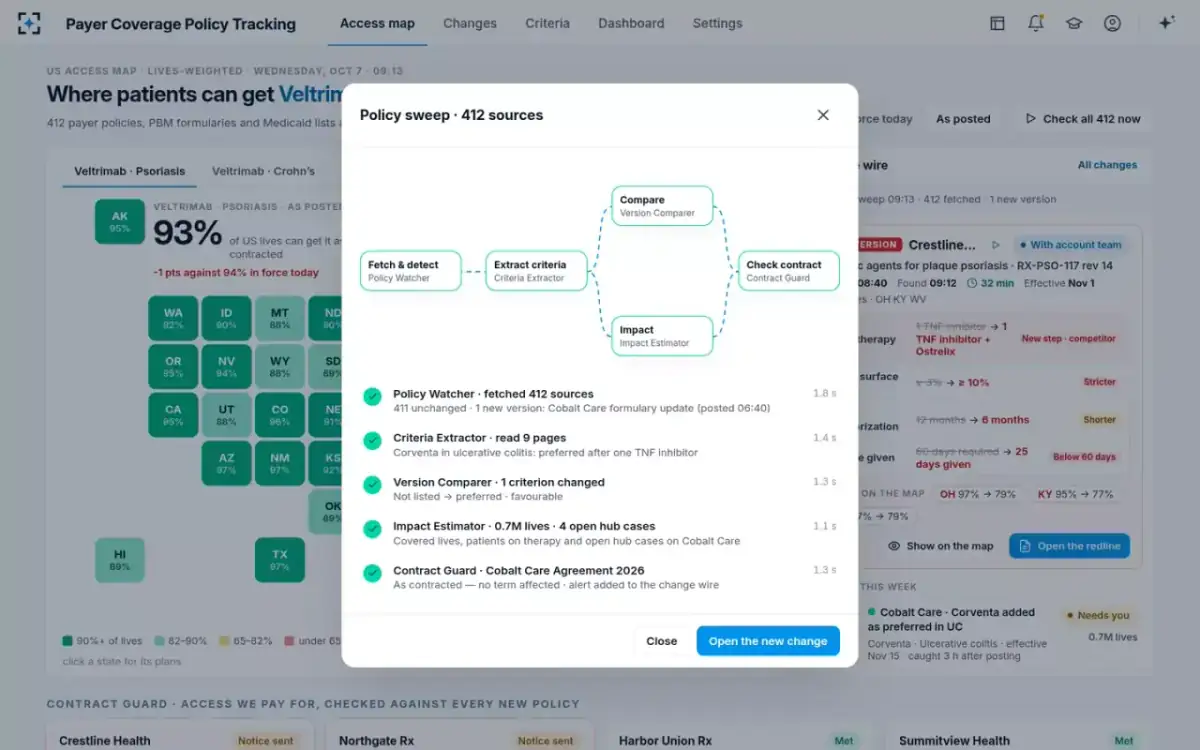This screenshot has height=750, width=1200.
Task: Click Check all 412 now button
Action: coord(1083,119)
